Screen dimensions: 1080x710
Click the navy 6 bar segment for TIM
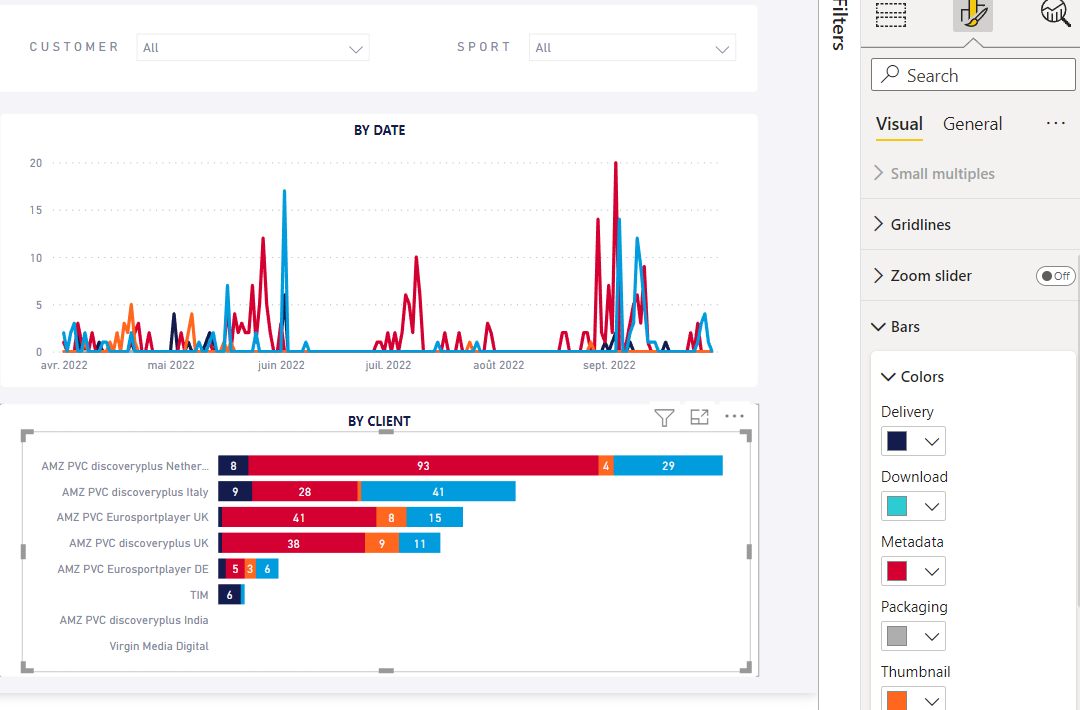coord(229,594)
